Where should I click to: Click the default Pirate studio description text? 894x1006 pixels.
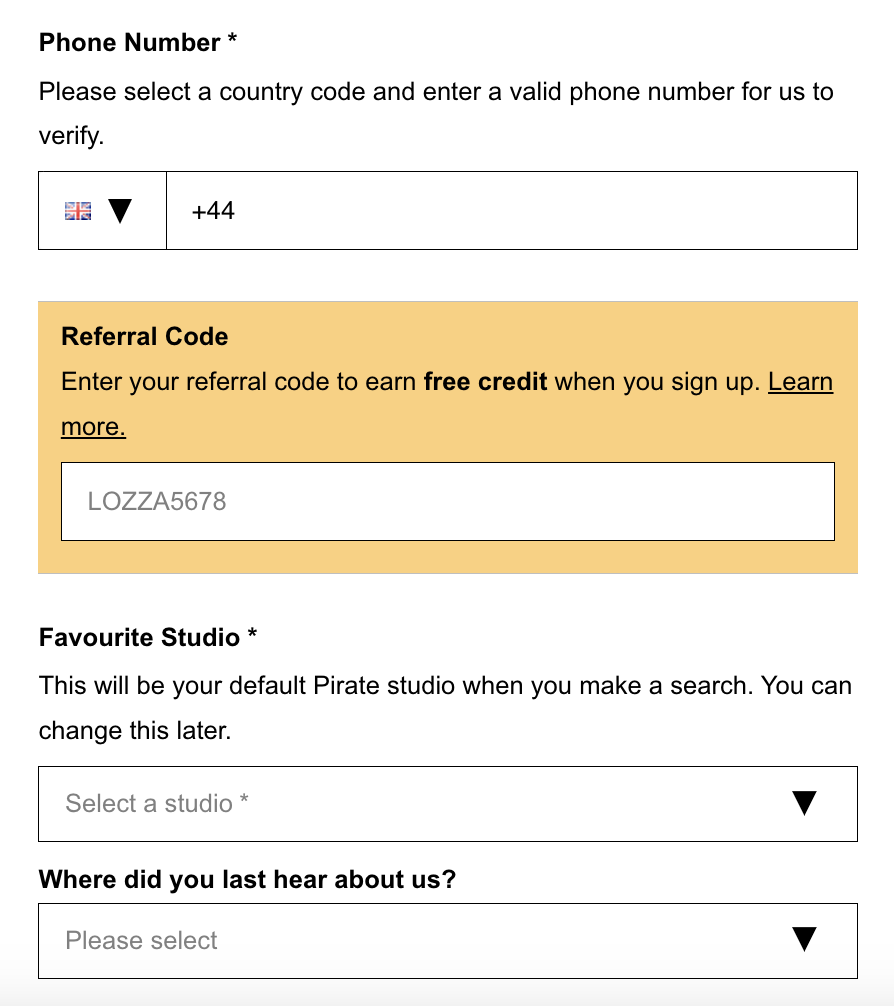[445, 708]
